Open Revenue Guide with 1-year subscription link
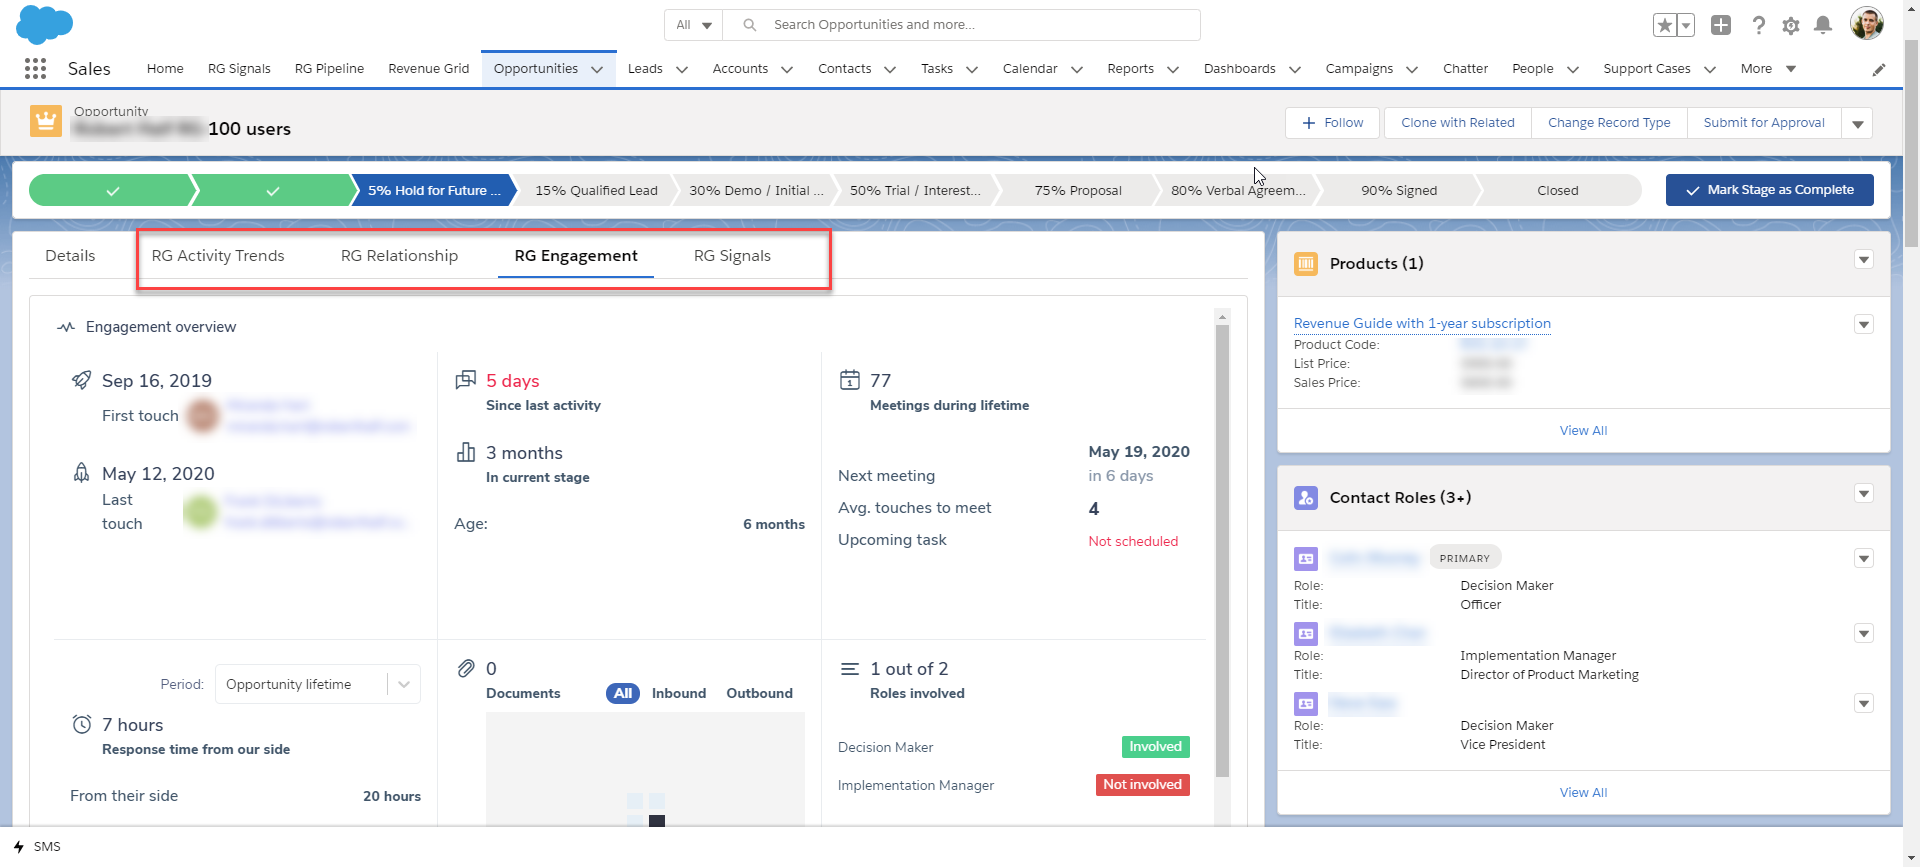The height and width of the screenshot is (867, 1920). (1422, 323)
